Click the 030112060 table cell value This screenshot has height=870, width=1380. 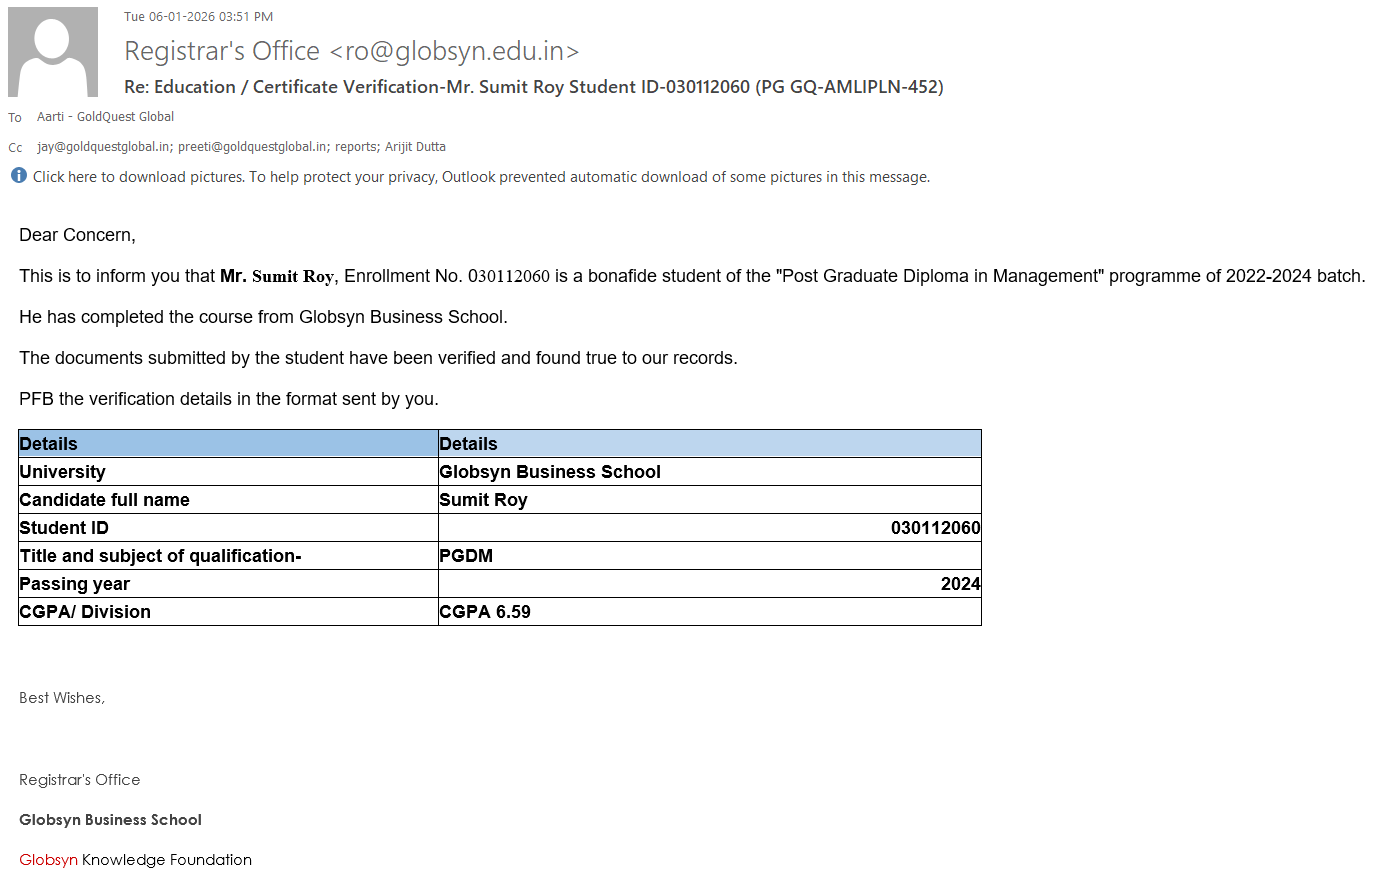click(x=936, y=528)
